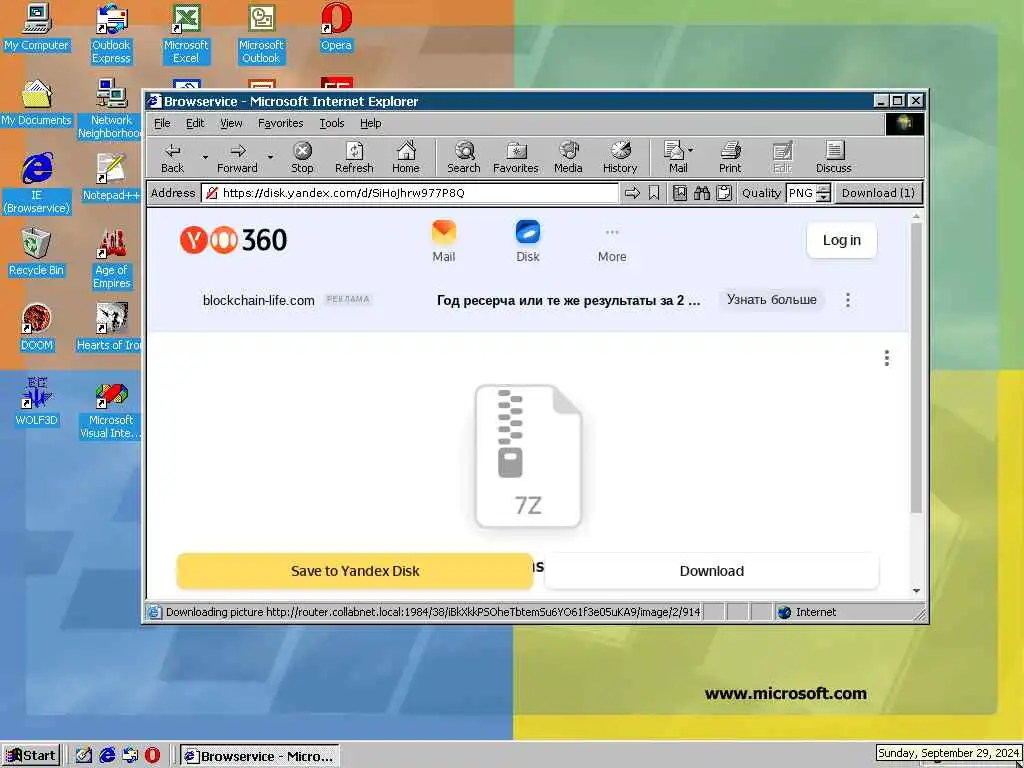Open the View menu
Viewport: 1024px width, 768px height.
click(x=231, y=123)
